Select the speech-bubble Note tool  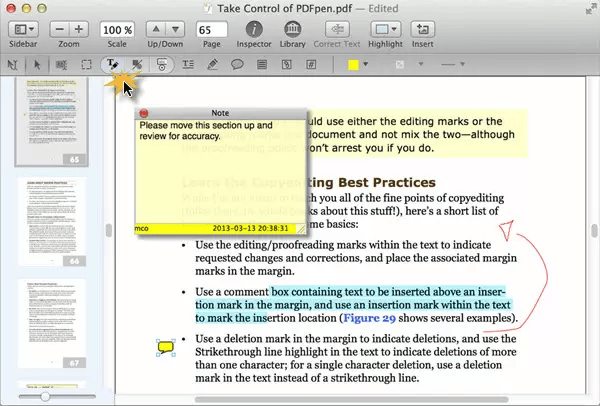[x=237, y=65]
